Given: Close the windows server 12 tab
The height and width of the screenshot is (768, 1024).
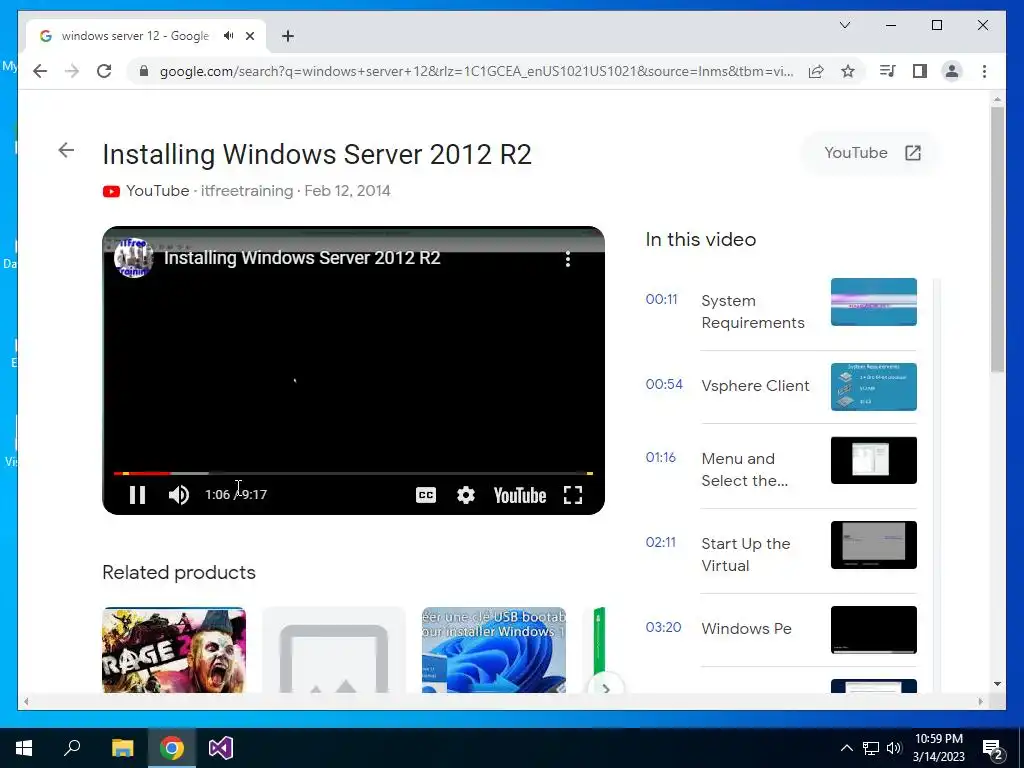Looking at the screenshot, I should coord(249,36).
